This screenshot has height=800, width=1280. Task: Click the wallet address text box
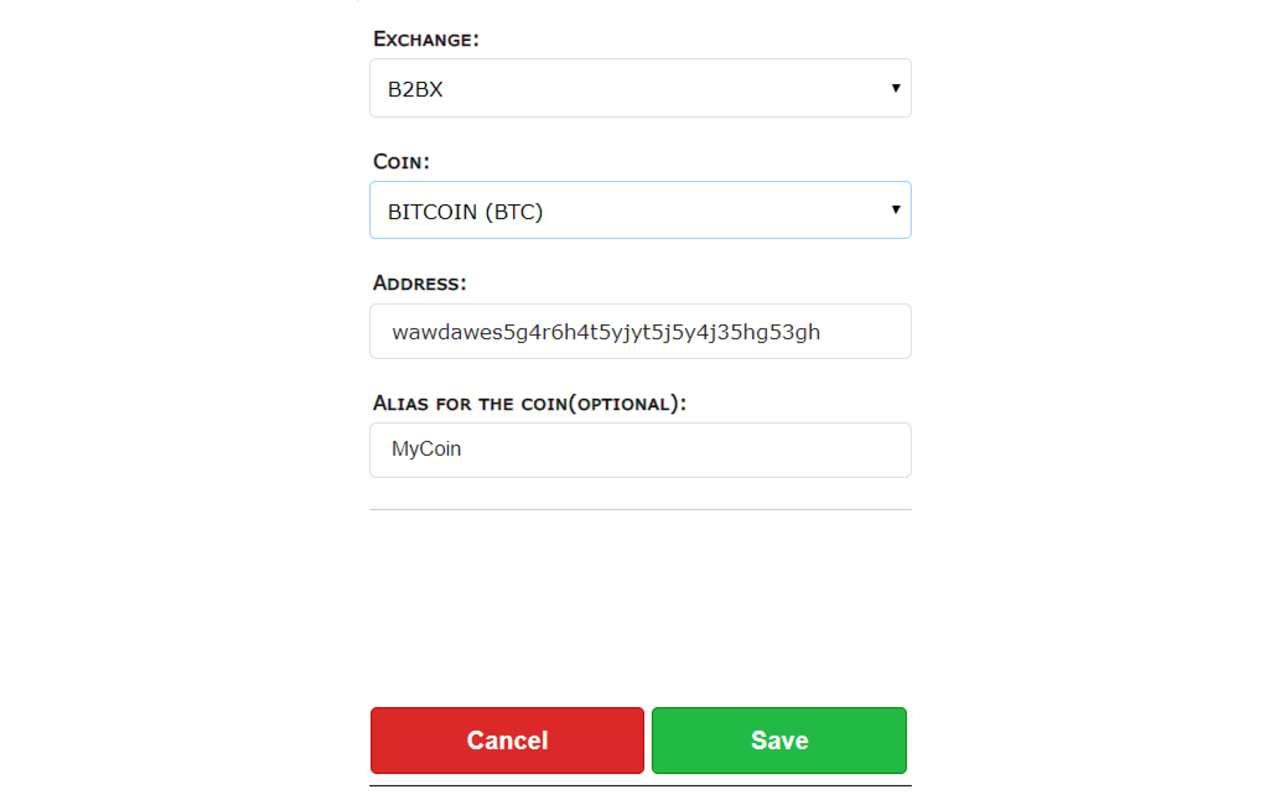[x=640, y=331]
